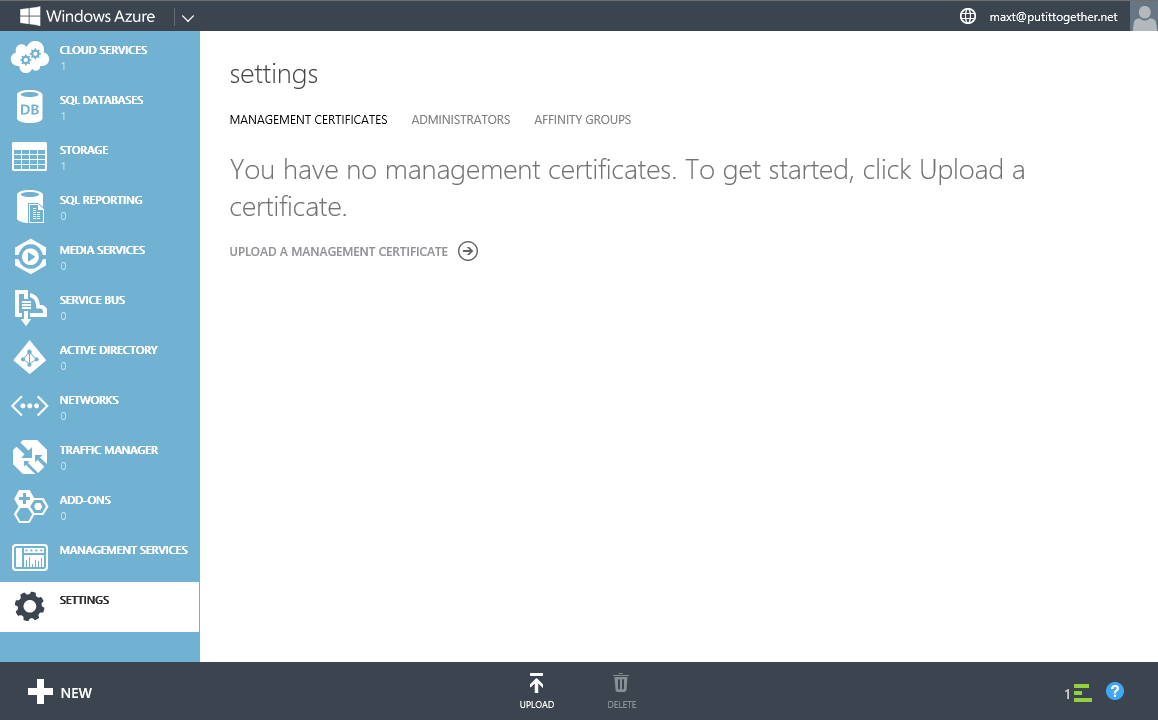Click the Upload arrow in bottom bar

pyautogui.click(x=537, y=683)
